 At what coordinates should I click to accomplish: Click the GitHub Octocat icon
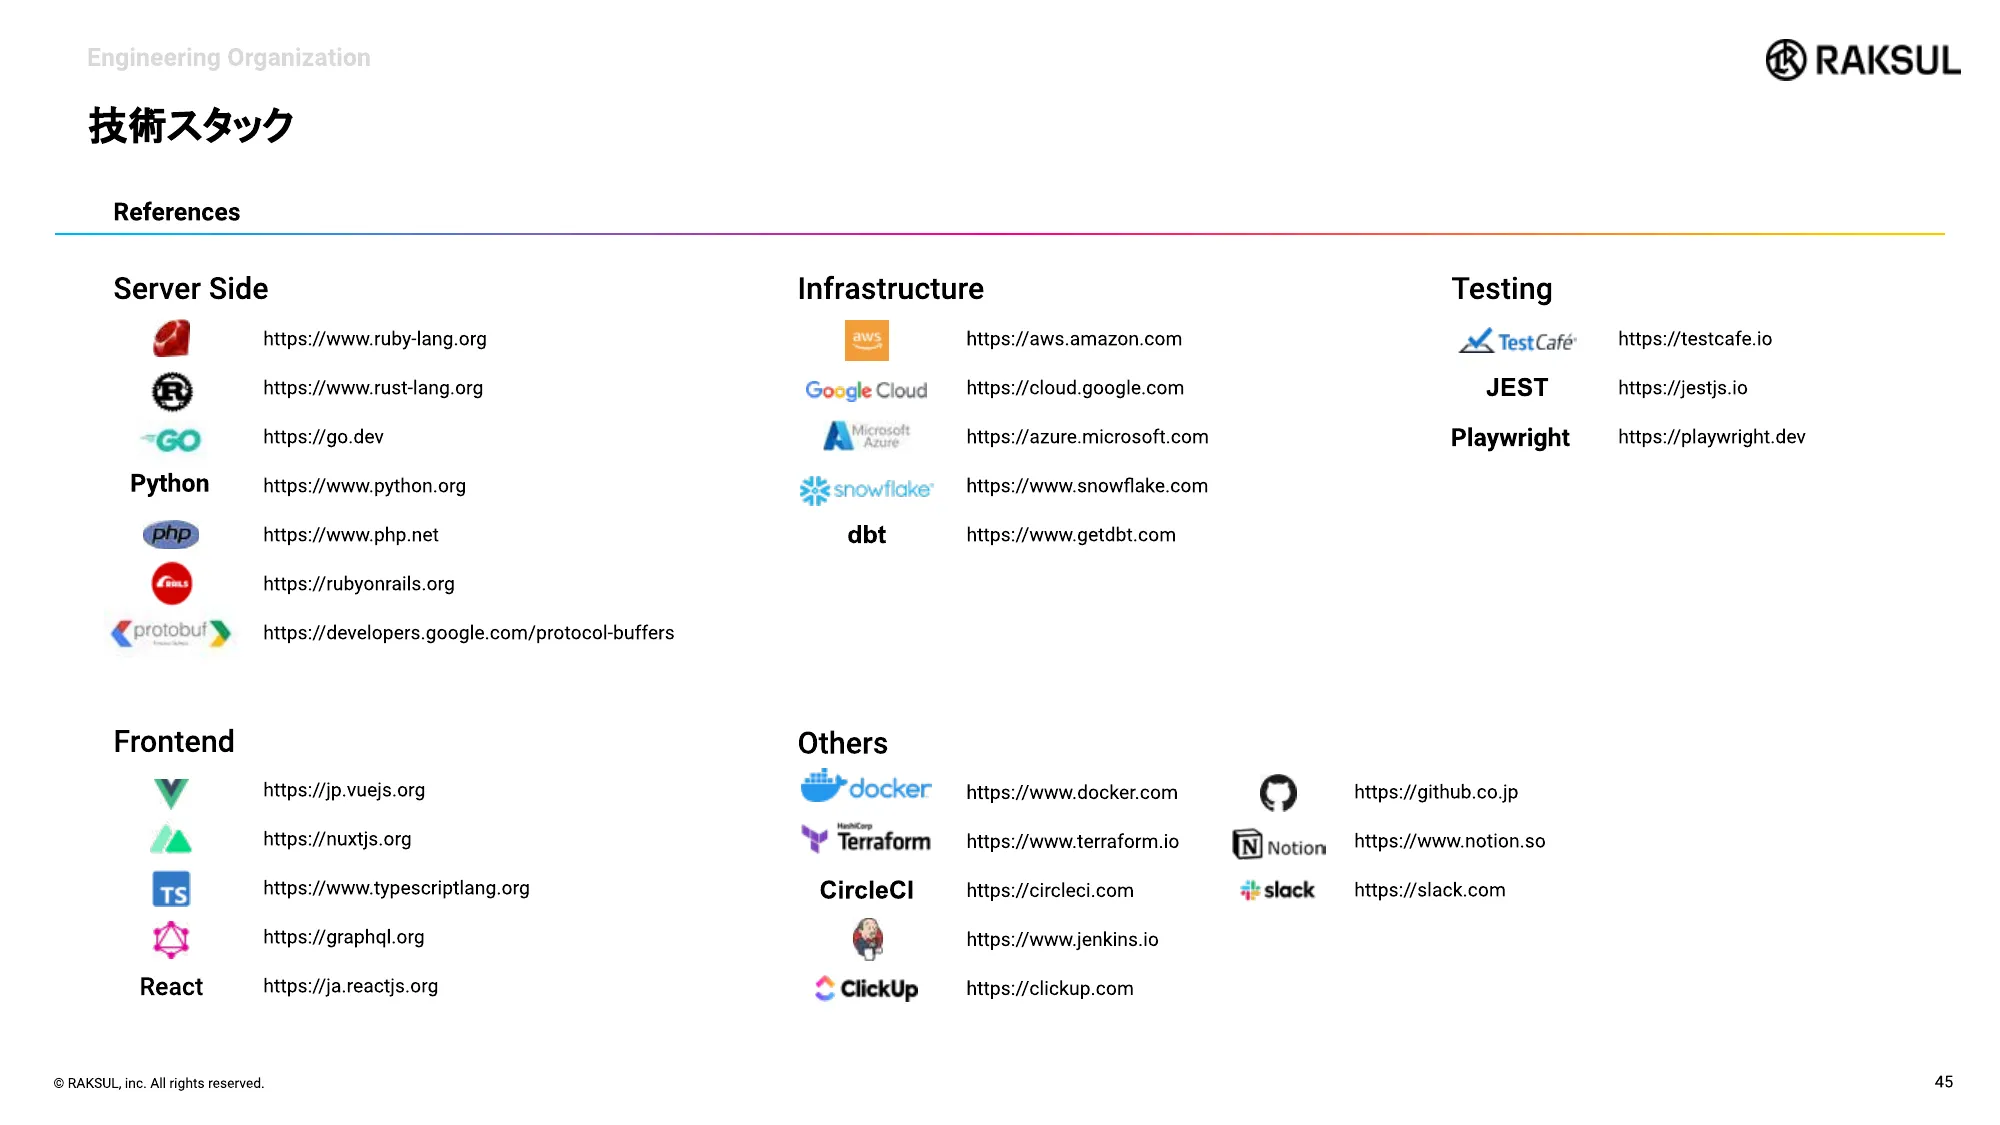pos(1278,793)
